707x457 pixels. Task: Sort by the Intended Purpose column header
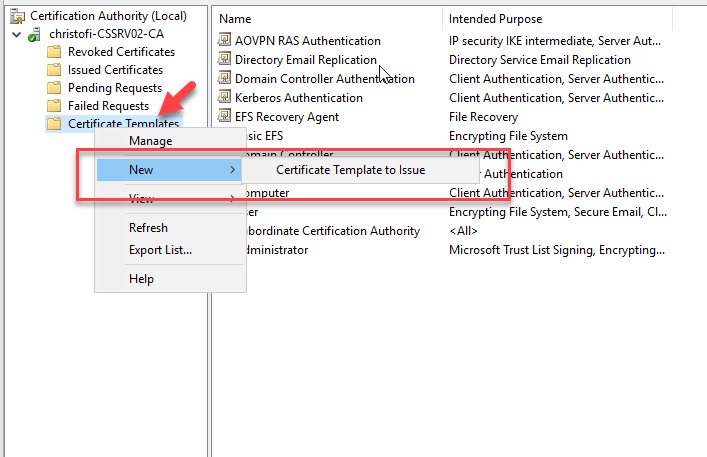coord(495,19)
